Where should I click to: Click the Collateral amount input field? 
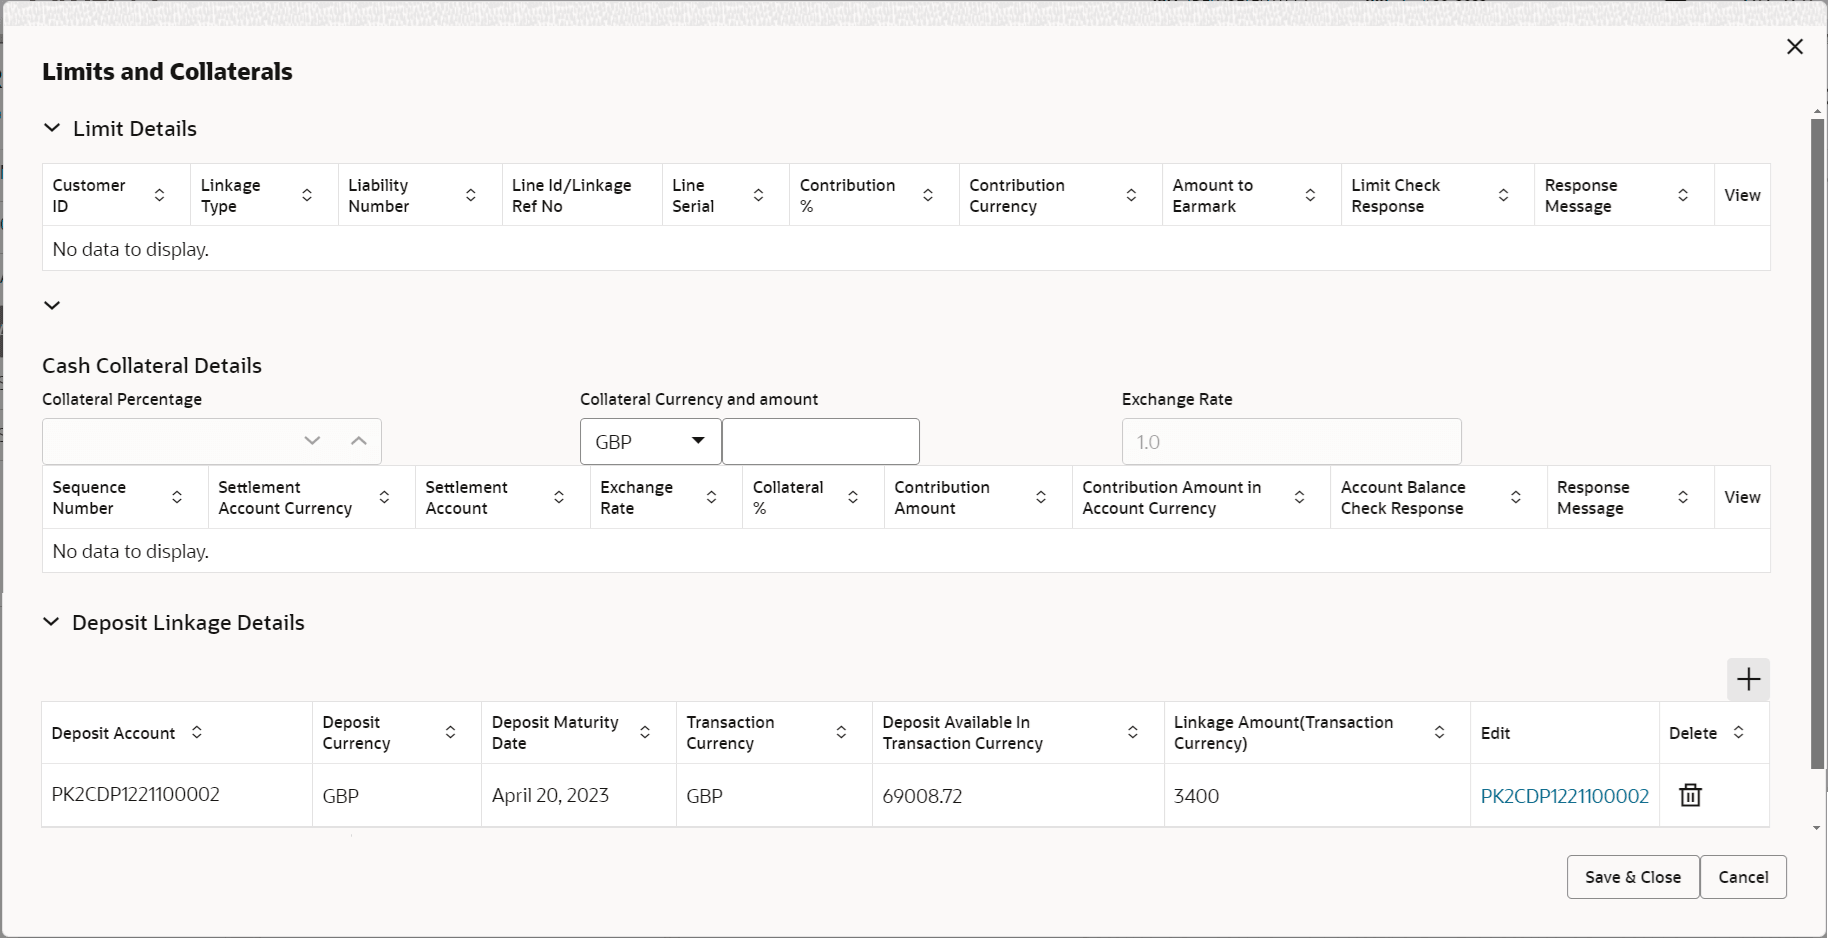[x=820, y=441]
